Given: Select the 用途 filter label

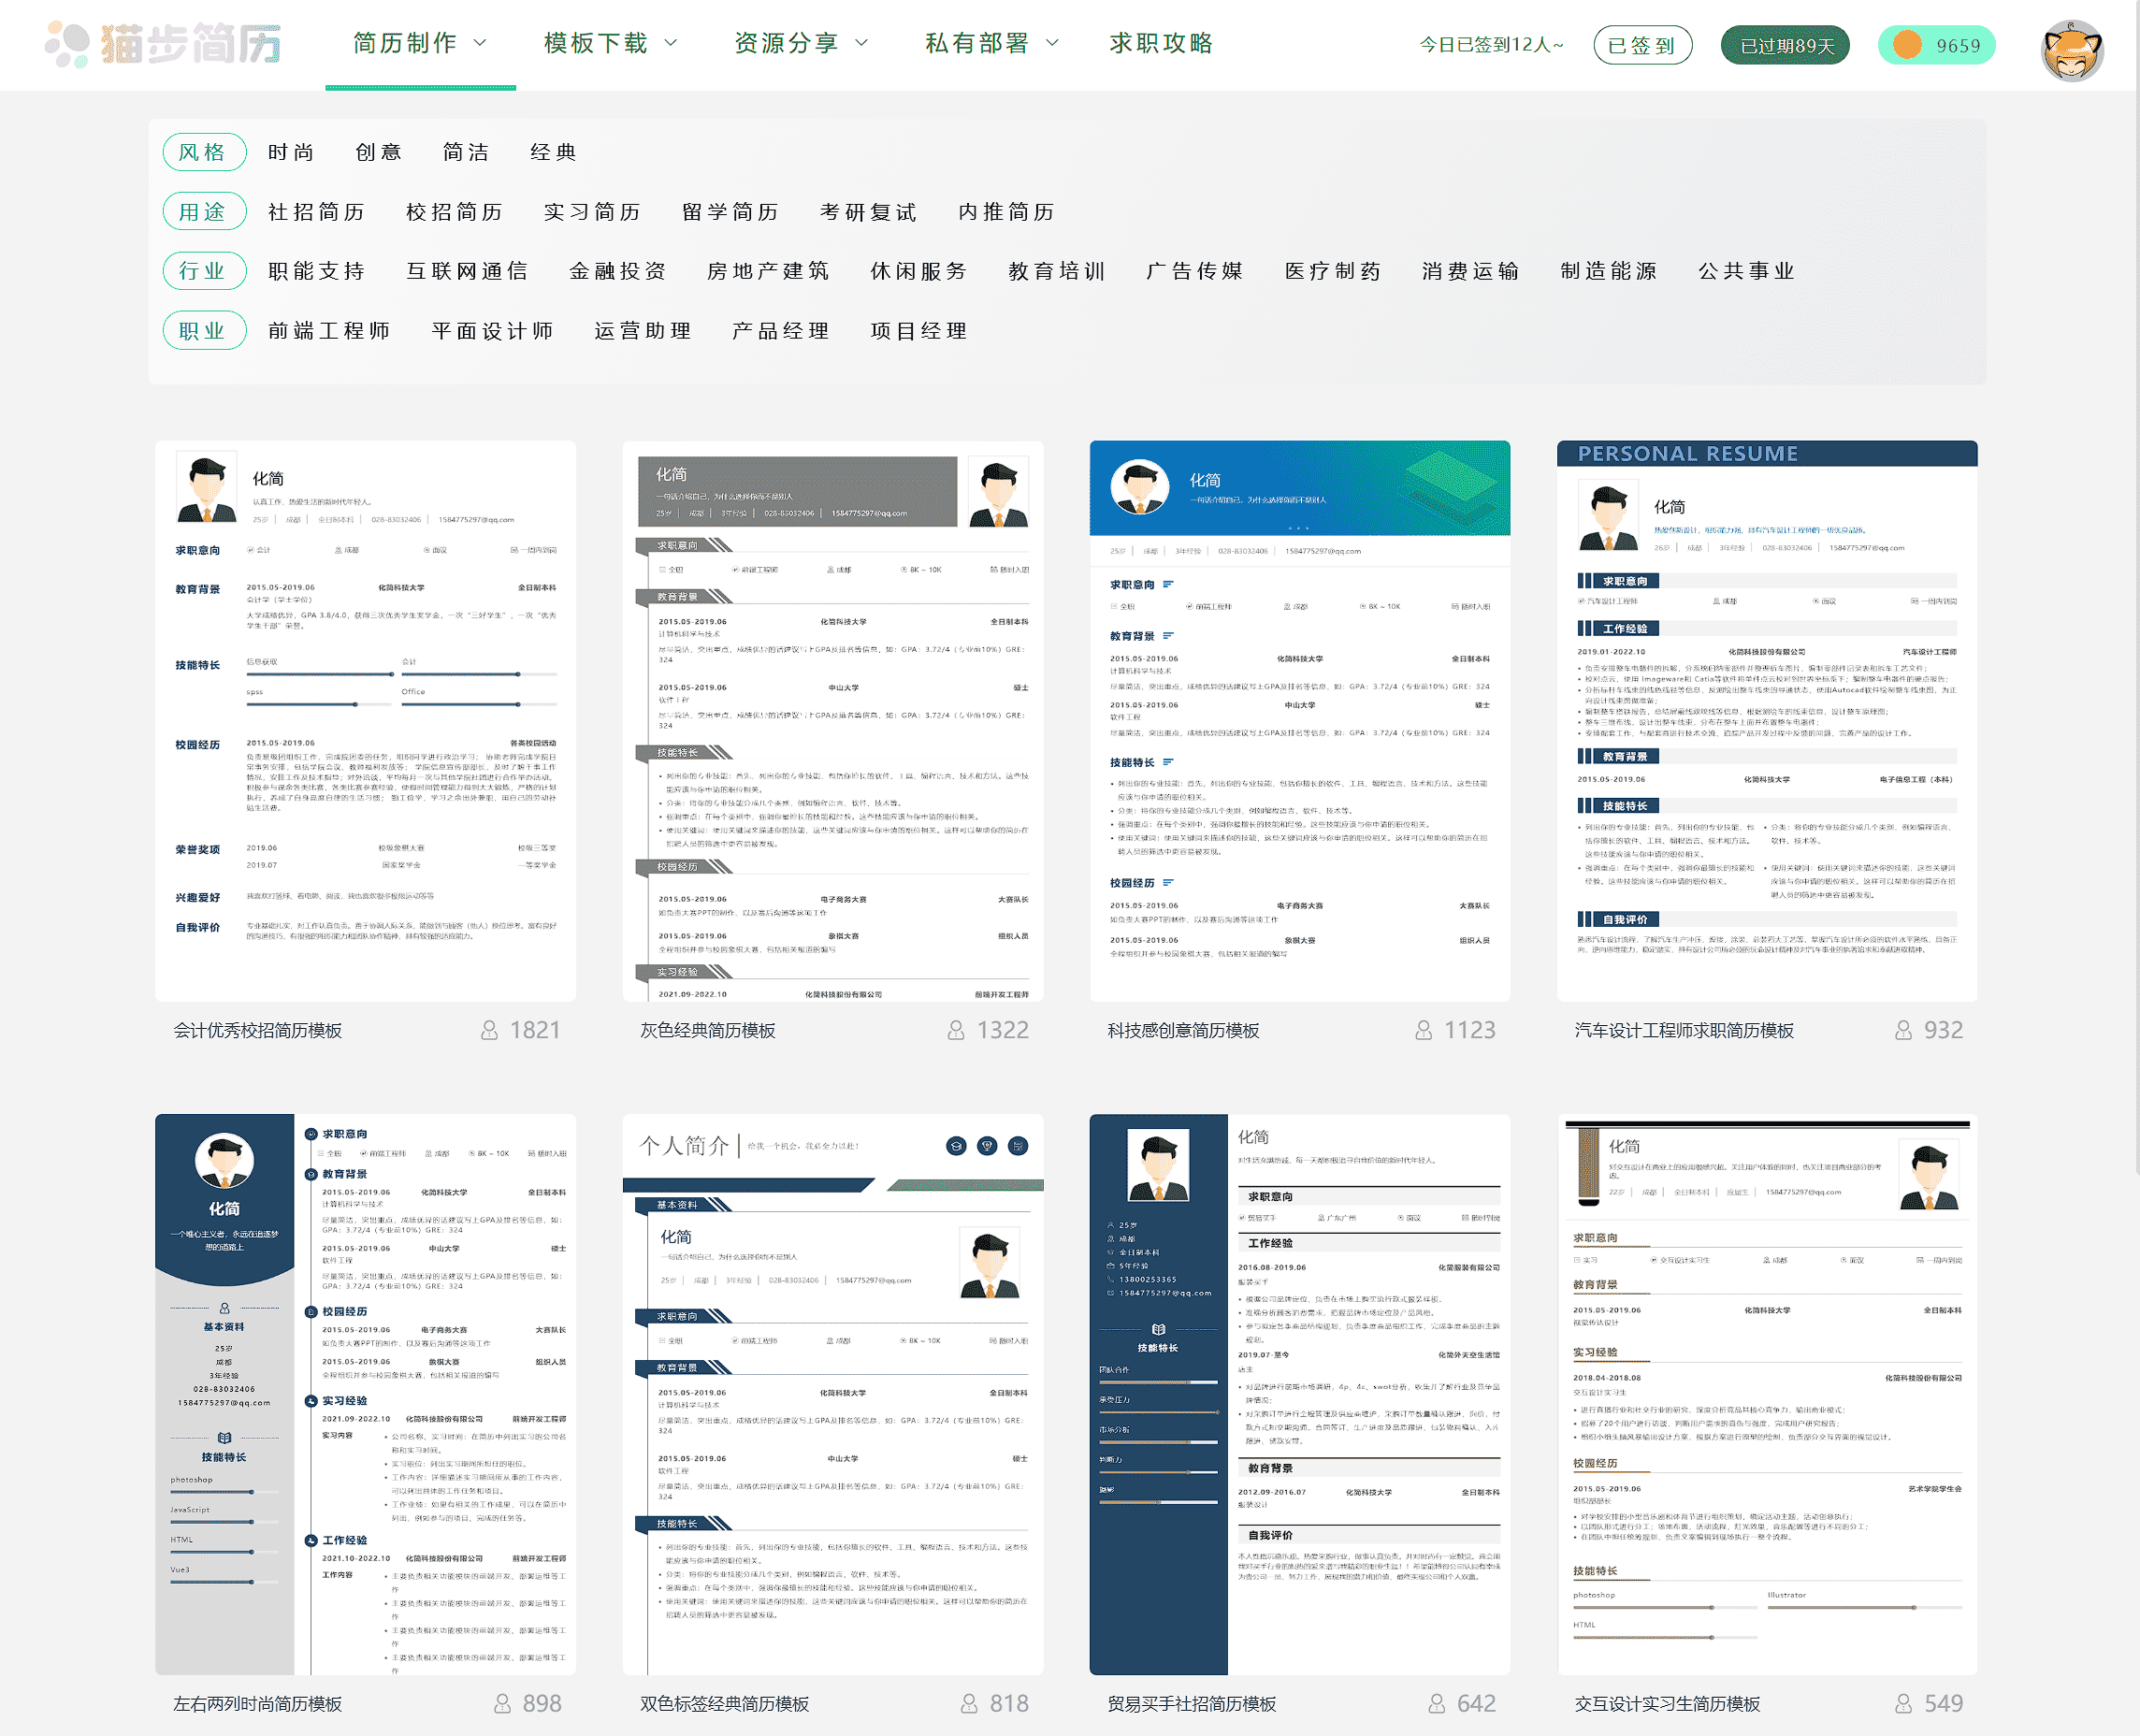Looking at the screenshot, I should 204,212.
